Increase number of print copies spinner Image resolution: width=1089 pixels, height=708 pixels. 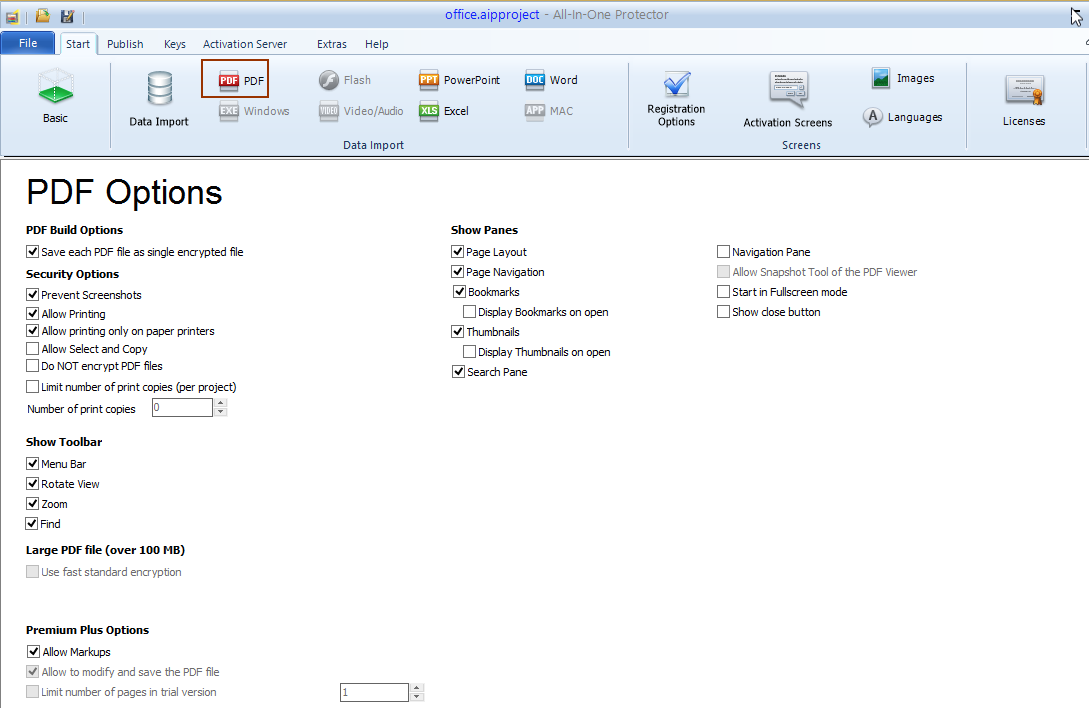tap(221, 403)
